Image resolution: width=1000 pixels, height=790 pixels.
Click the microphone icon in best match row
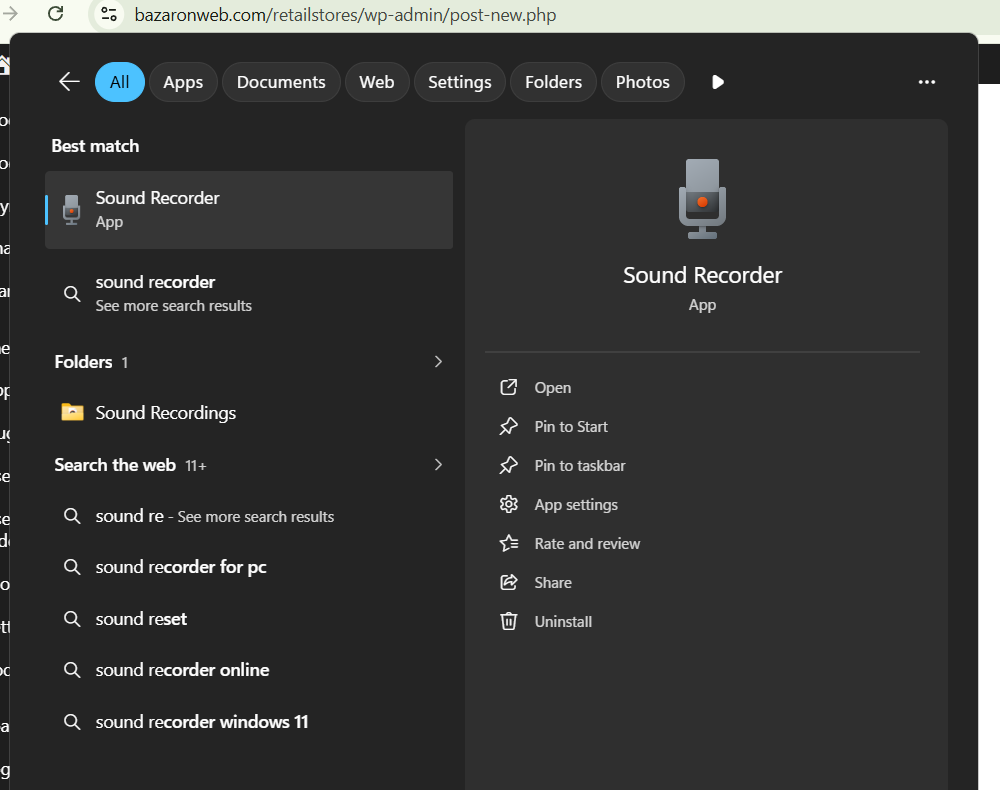click(x=71, y=210)
